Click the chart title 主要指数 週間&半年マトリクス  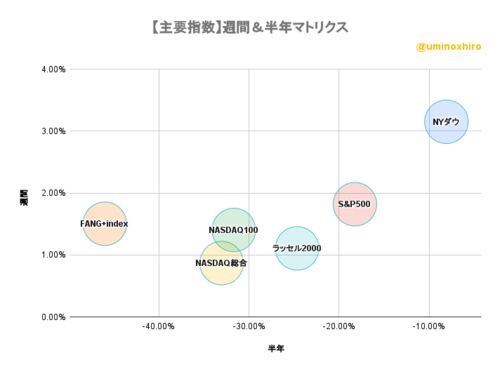(250, 27)
